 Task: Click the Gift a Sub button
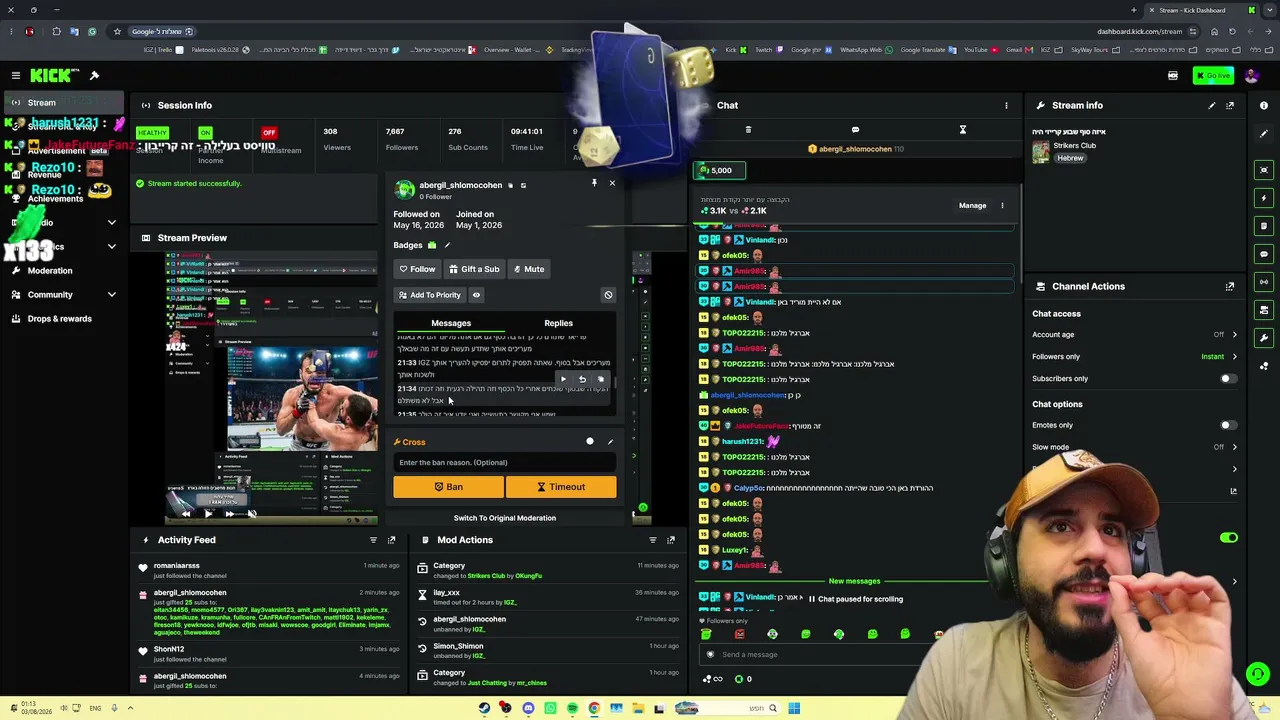click(x=474, y=269)
